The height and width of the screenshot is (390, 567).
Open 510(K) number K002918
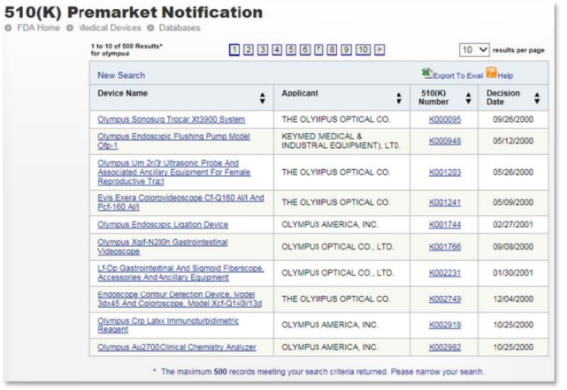445,325
